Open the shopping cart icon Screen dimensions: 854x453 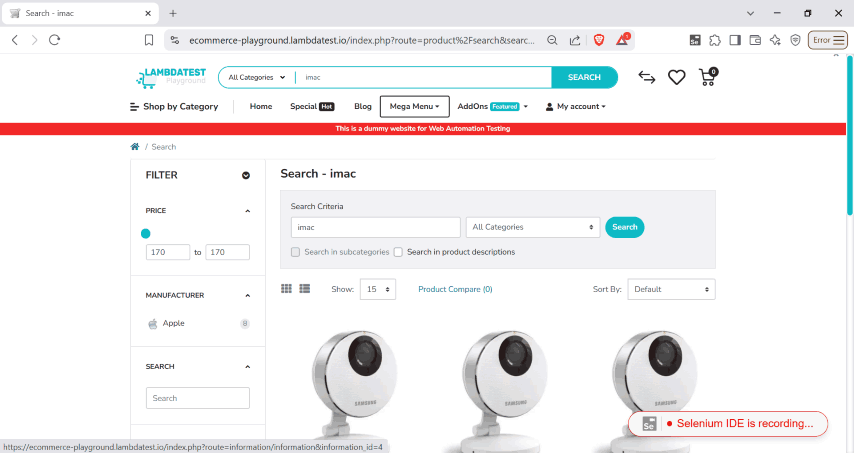[708, 77]
